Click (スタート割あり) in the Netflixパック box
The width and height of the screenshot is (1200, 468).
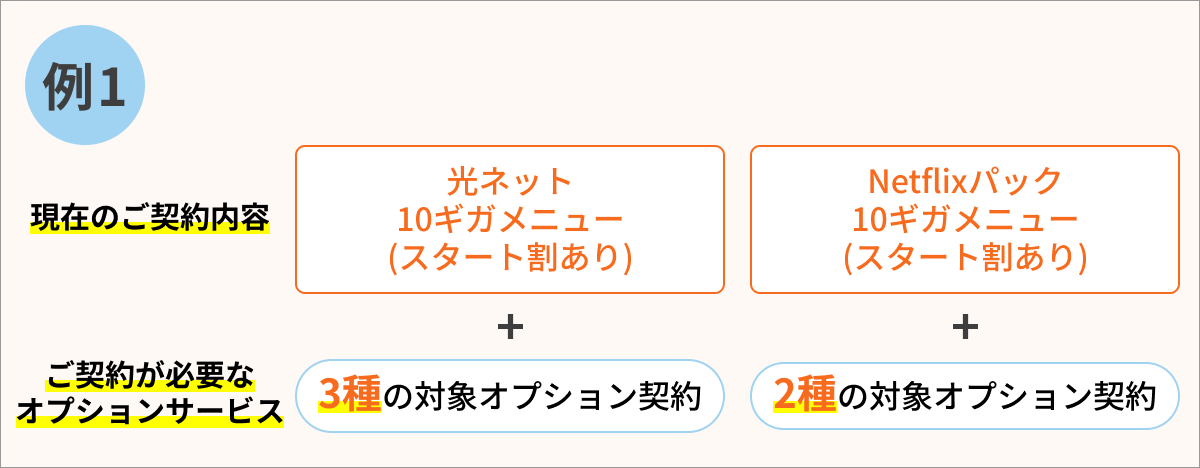click(965, 257)
